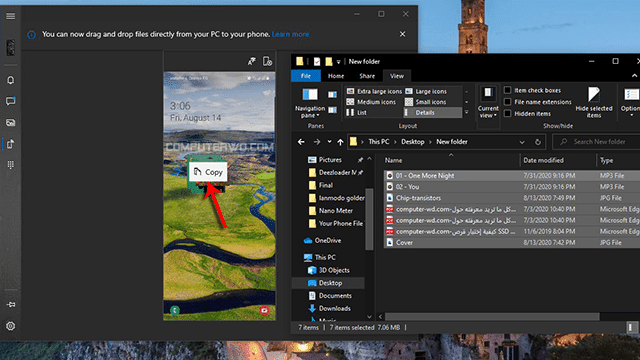Select Details layout
This screenshot has height=360, width=640.
pos(433,112)
